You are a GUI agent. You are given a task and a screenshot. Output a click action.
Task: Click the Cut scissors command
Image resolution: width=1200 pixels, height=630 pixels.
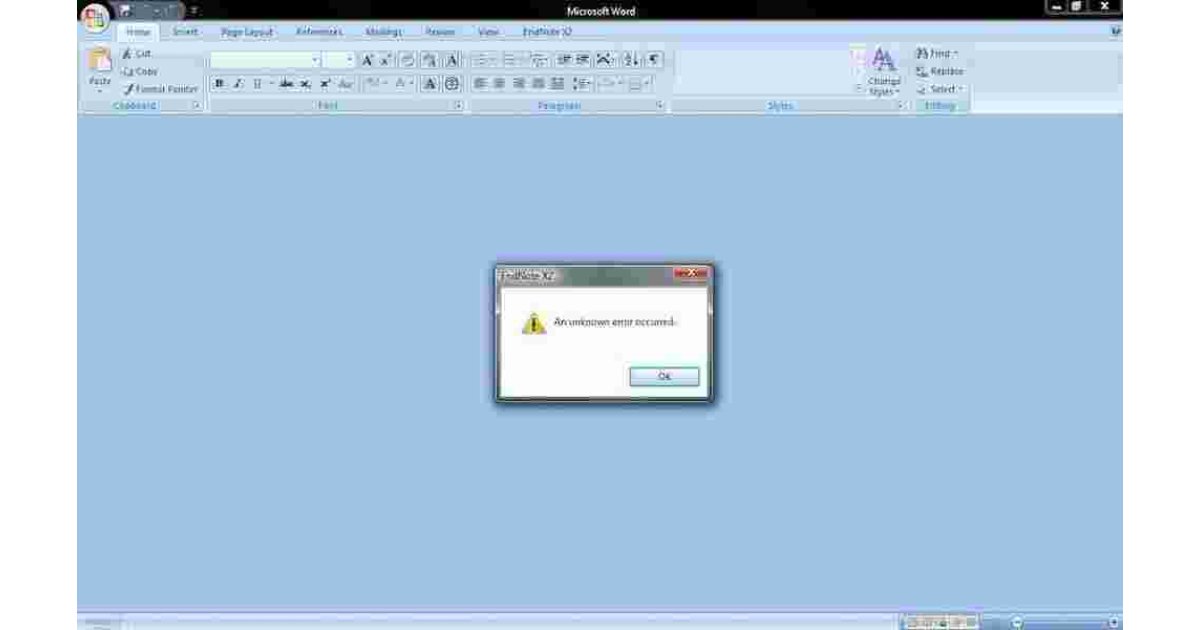[137, 54]
